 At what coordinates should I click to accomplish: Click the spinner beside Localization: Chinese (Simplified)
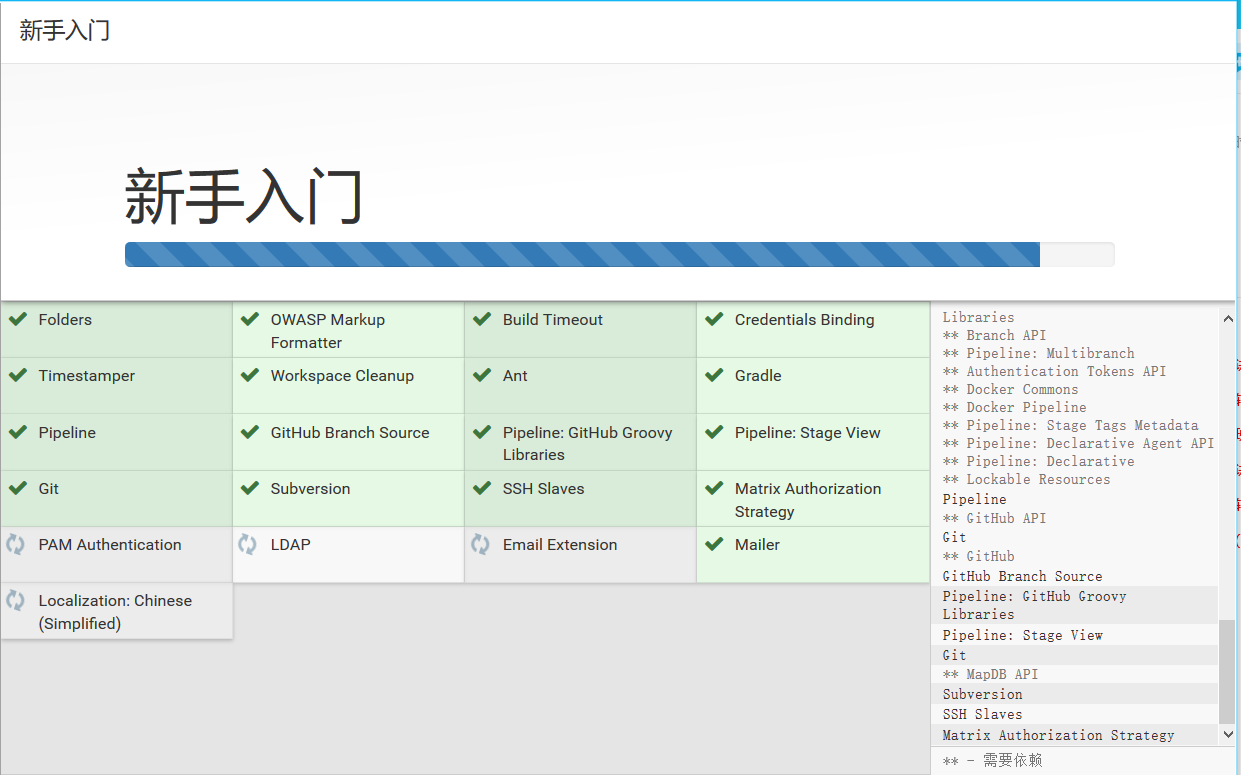click(x=16, y=600)
